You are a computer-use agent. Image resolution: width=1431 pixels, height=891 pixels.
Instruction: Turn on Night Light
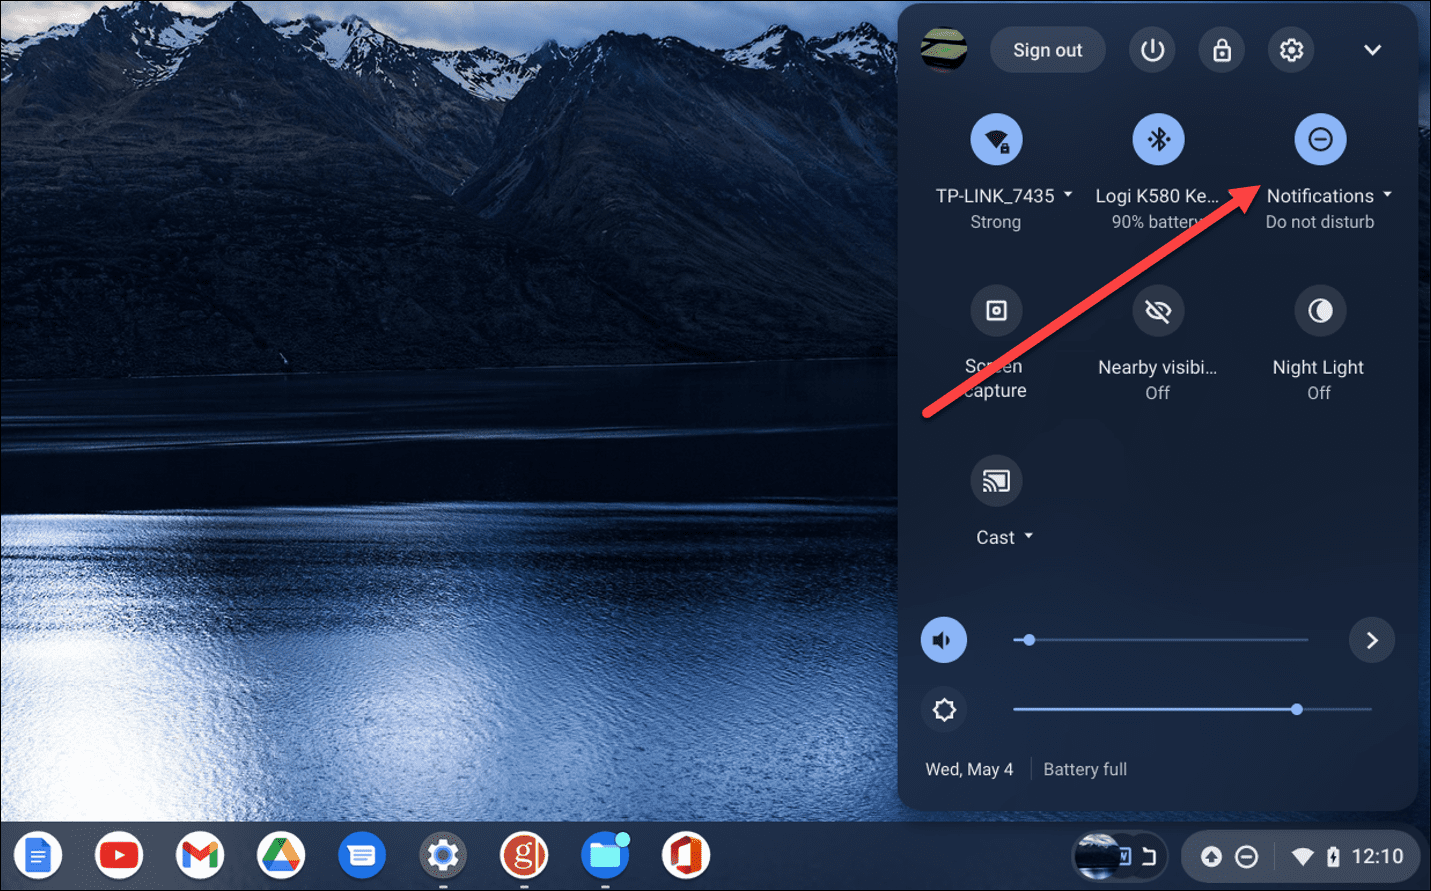1320,311
